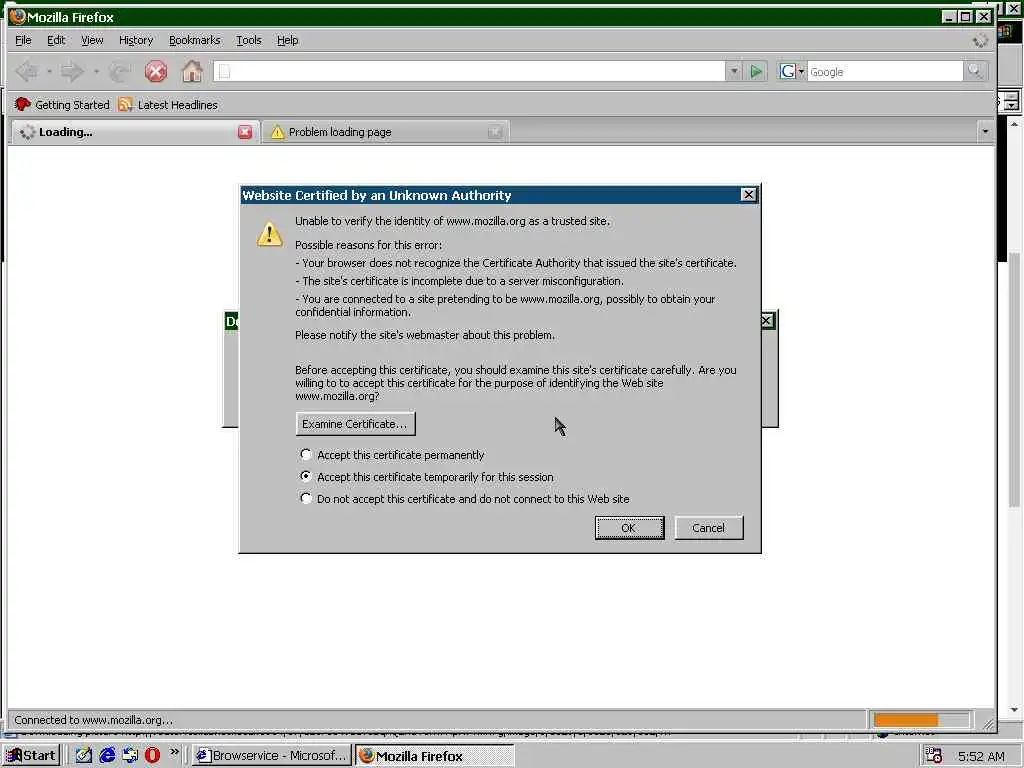1024x768 pixels.
Task: Open the URL history dropdown arrow
Action: point(734,71)
